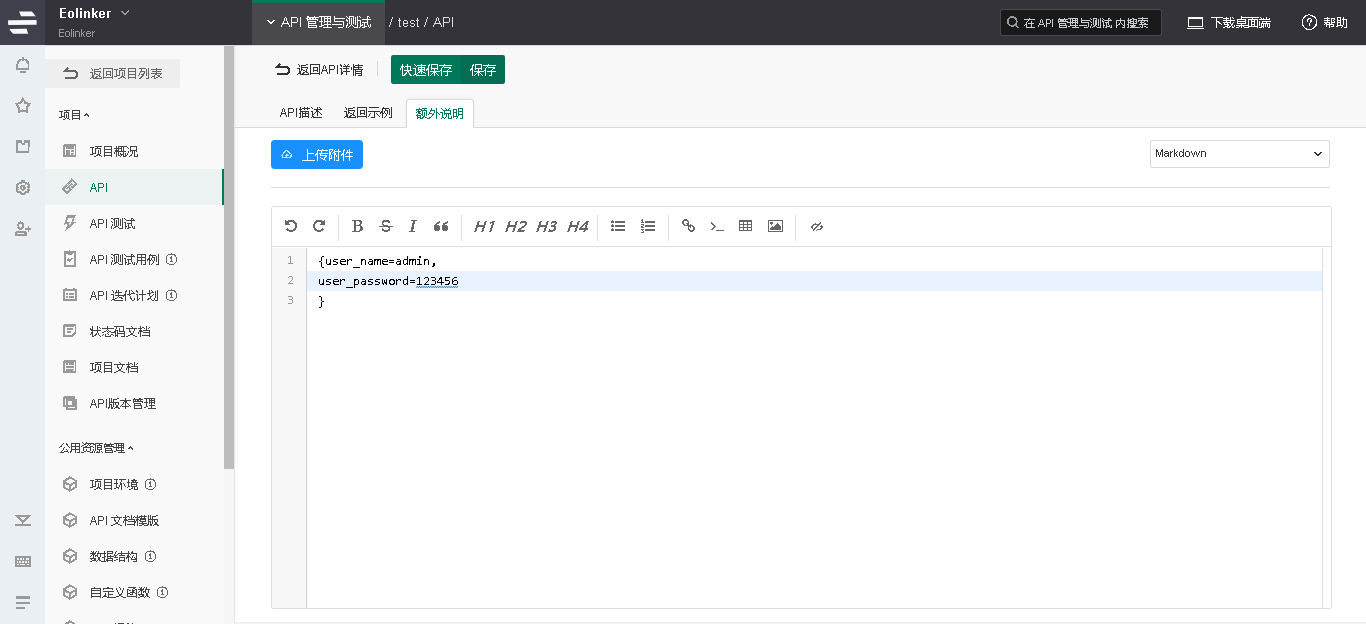Open API 测试 in the sidebar

click(x=112, y=223)
